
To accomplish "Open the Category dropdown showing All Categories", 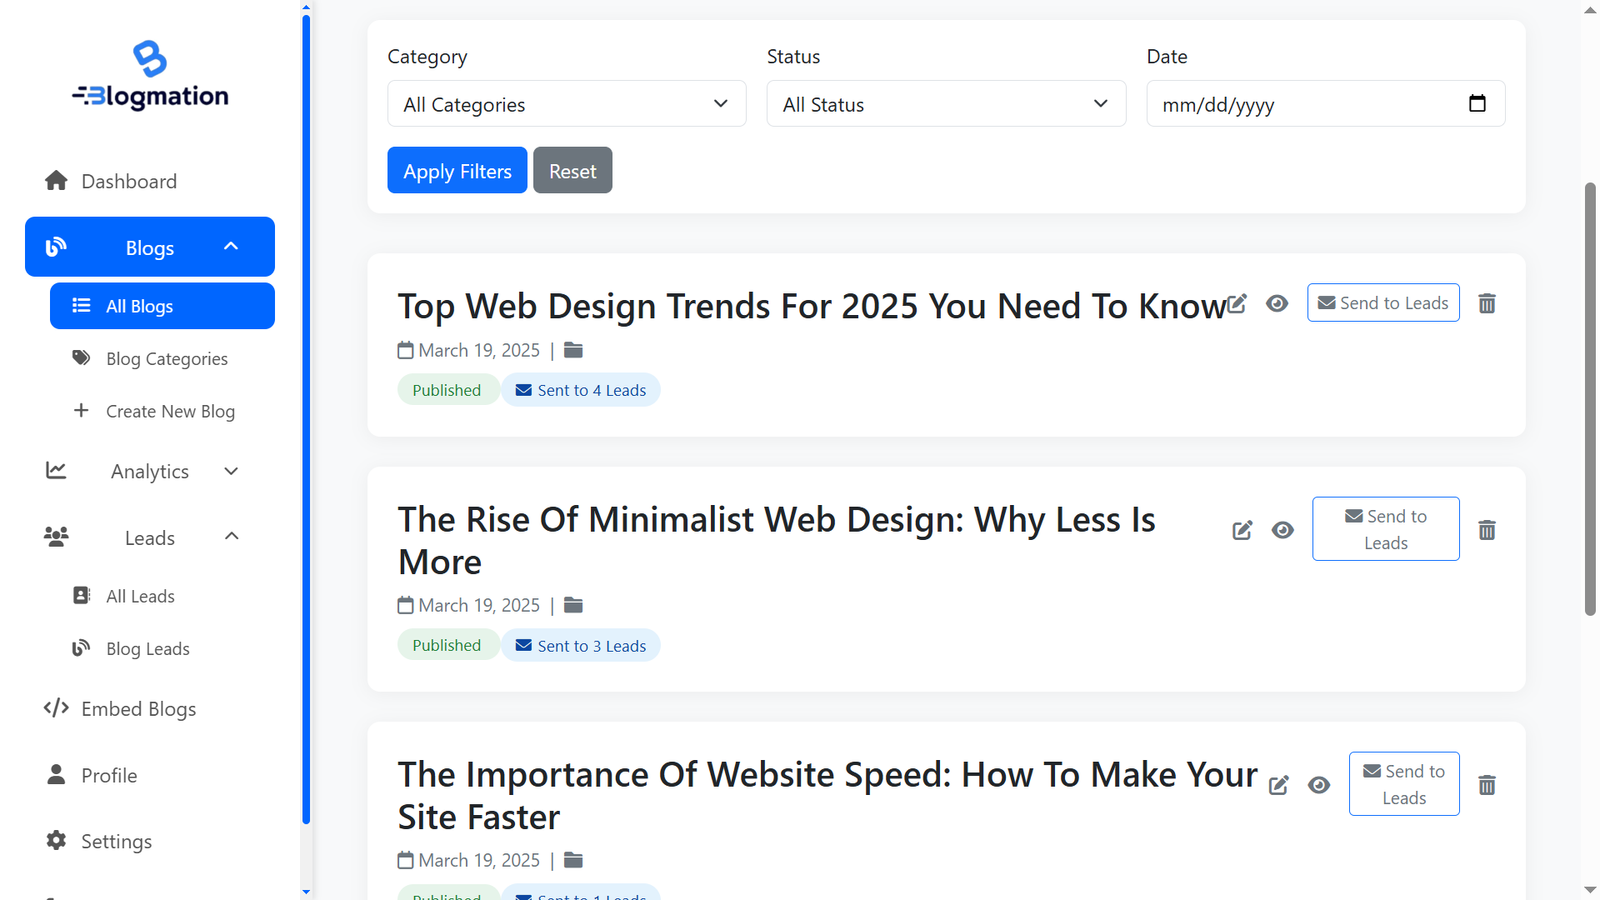I will 566,103.
